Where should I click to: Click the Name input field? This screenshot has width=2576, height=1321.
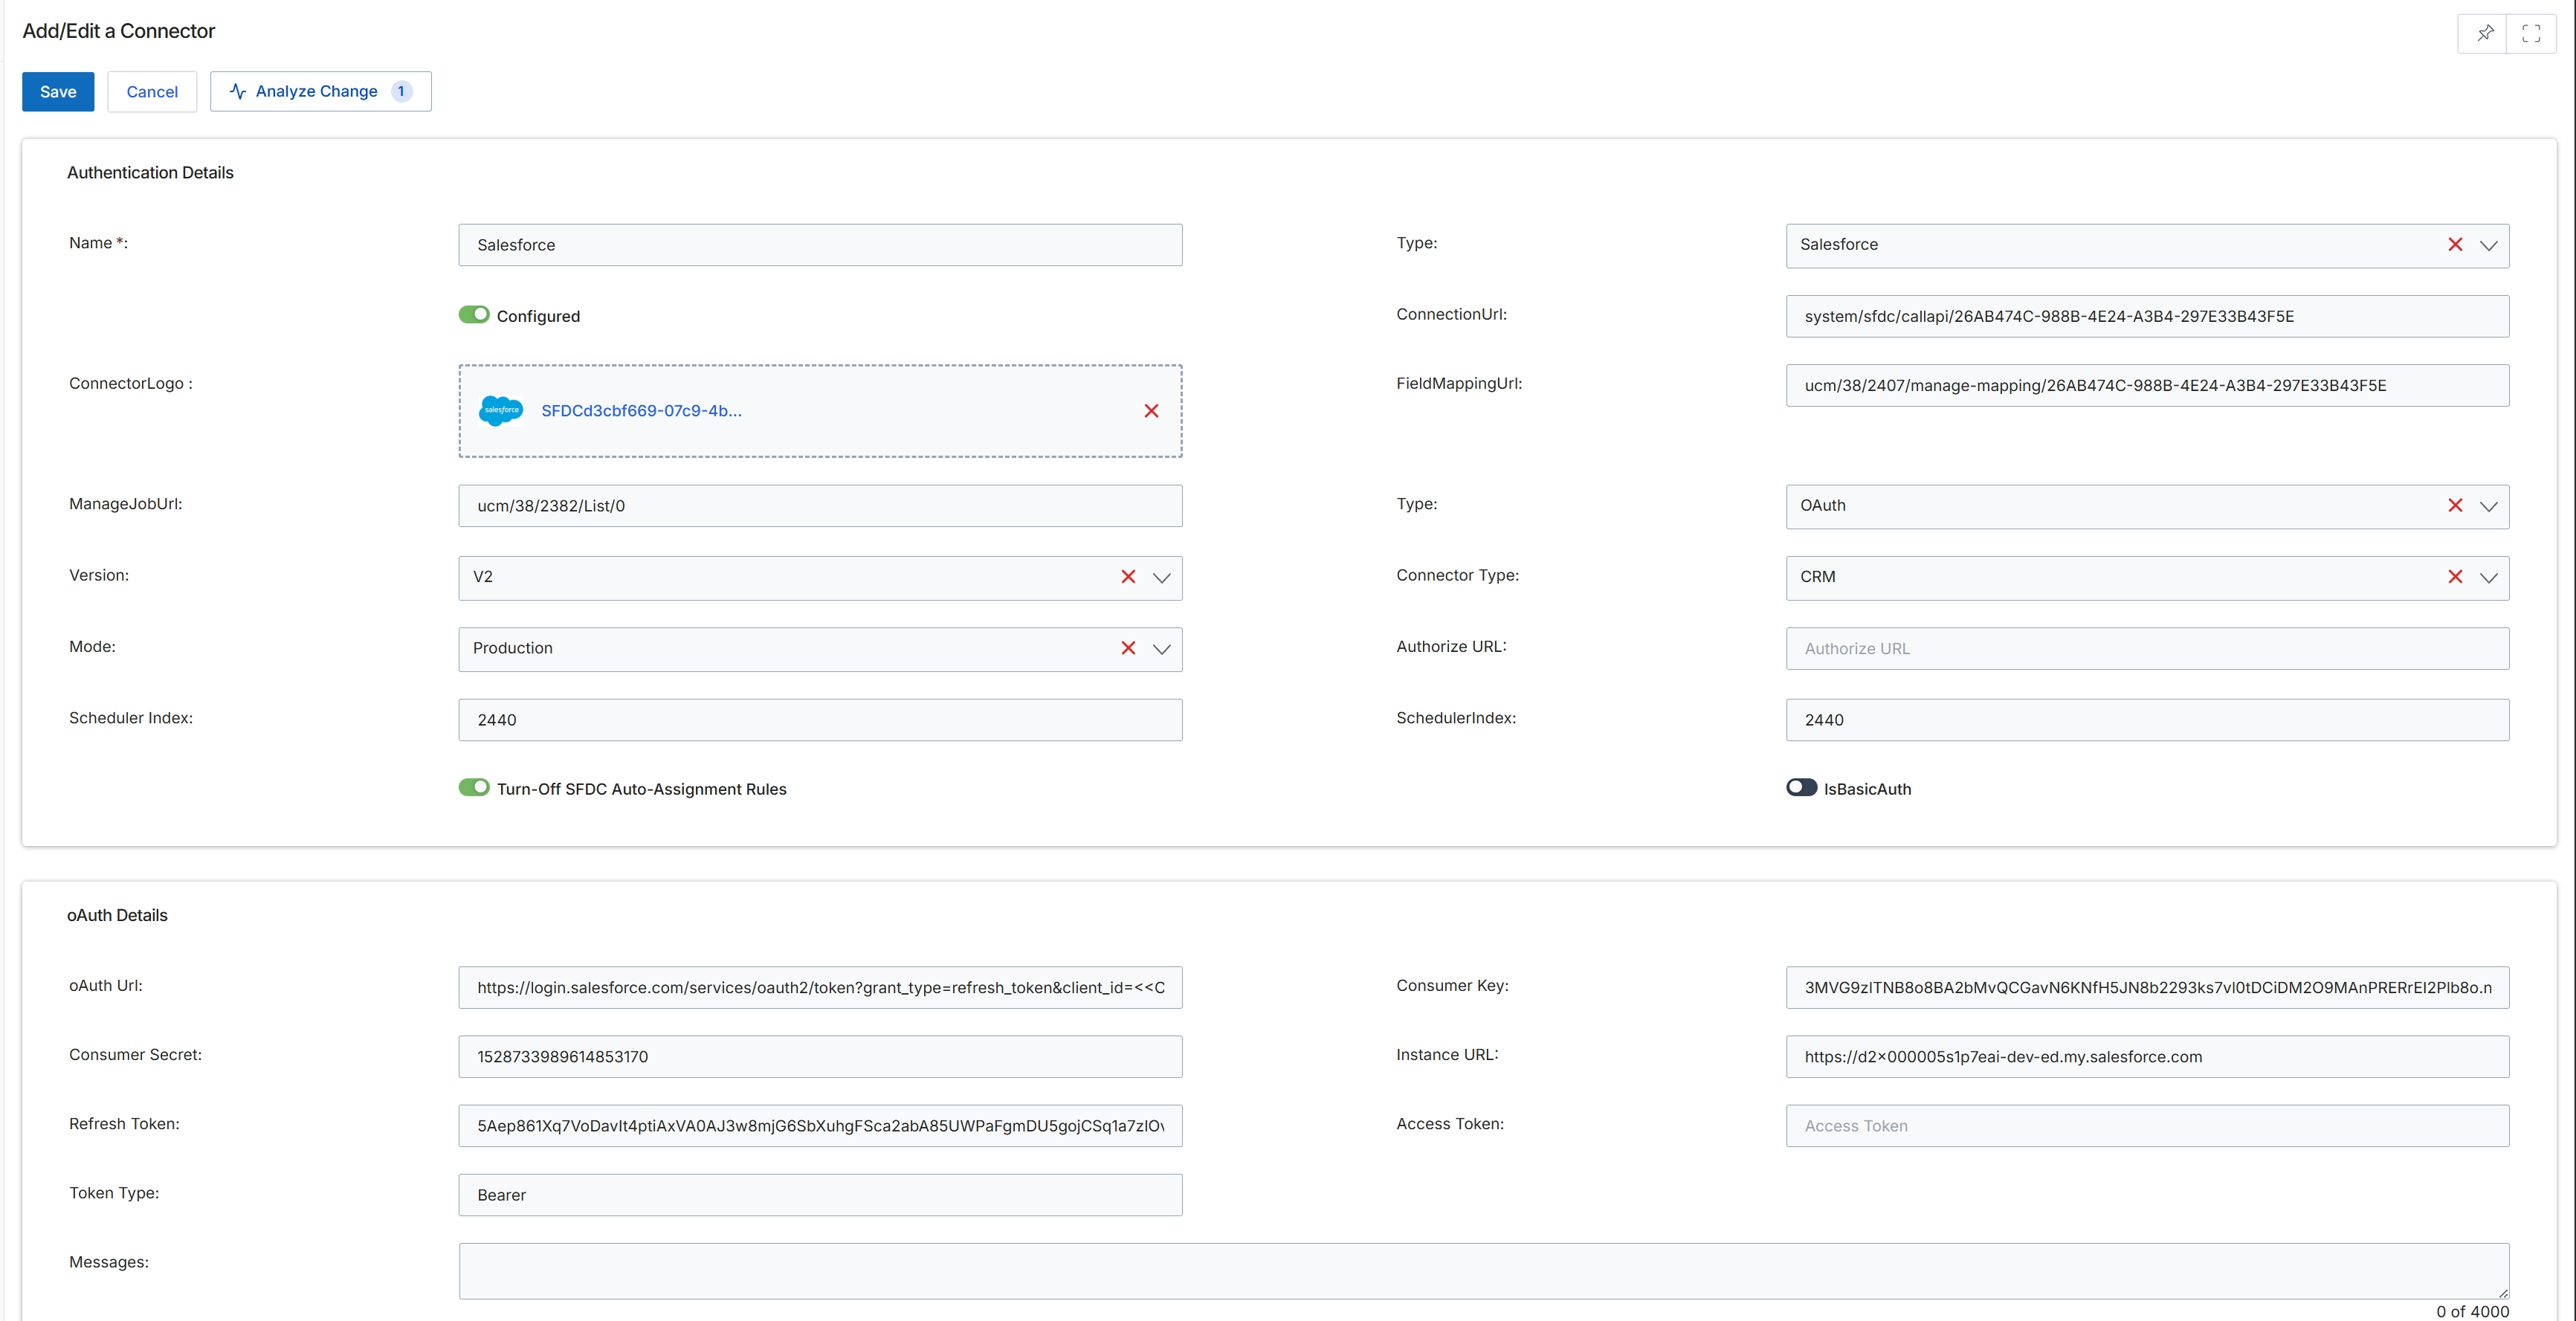(820, 245)
